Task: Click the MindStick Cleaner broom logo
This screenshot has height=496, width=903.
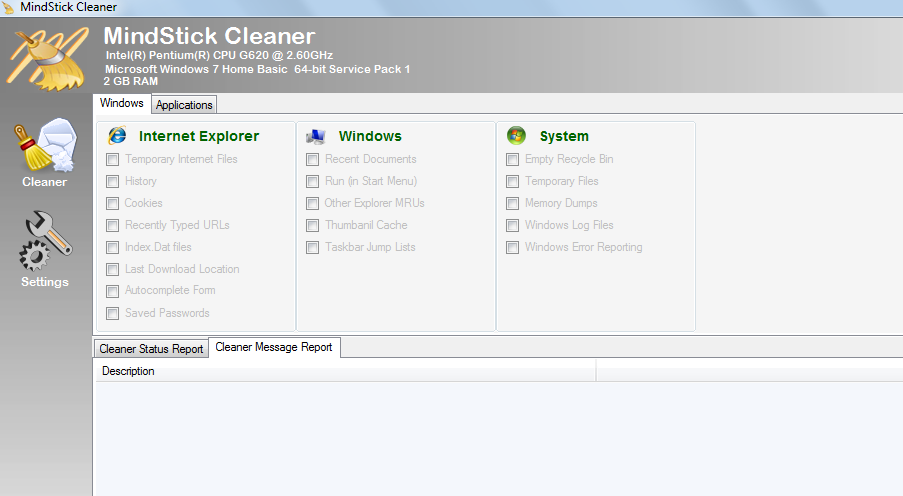Action: pyautogui.click(x=48, y=59)
